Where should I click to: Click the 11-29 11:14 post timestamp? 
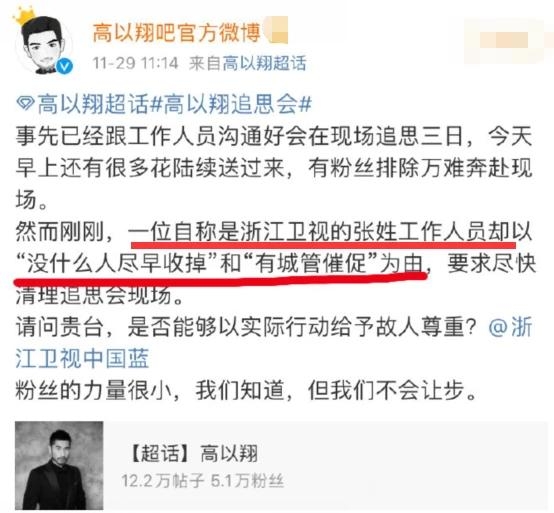(135, 63)
